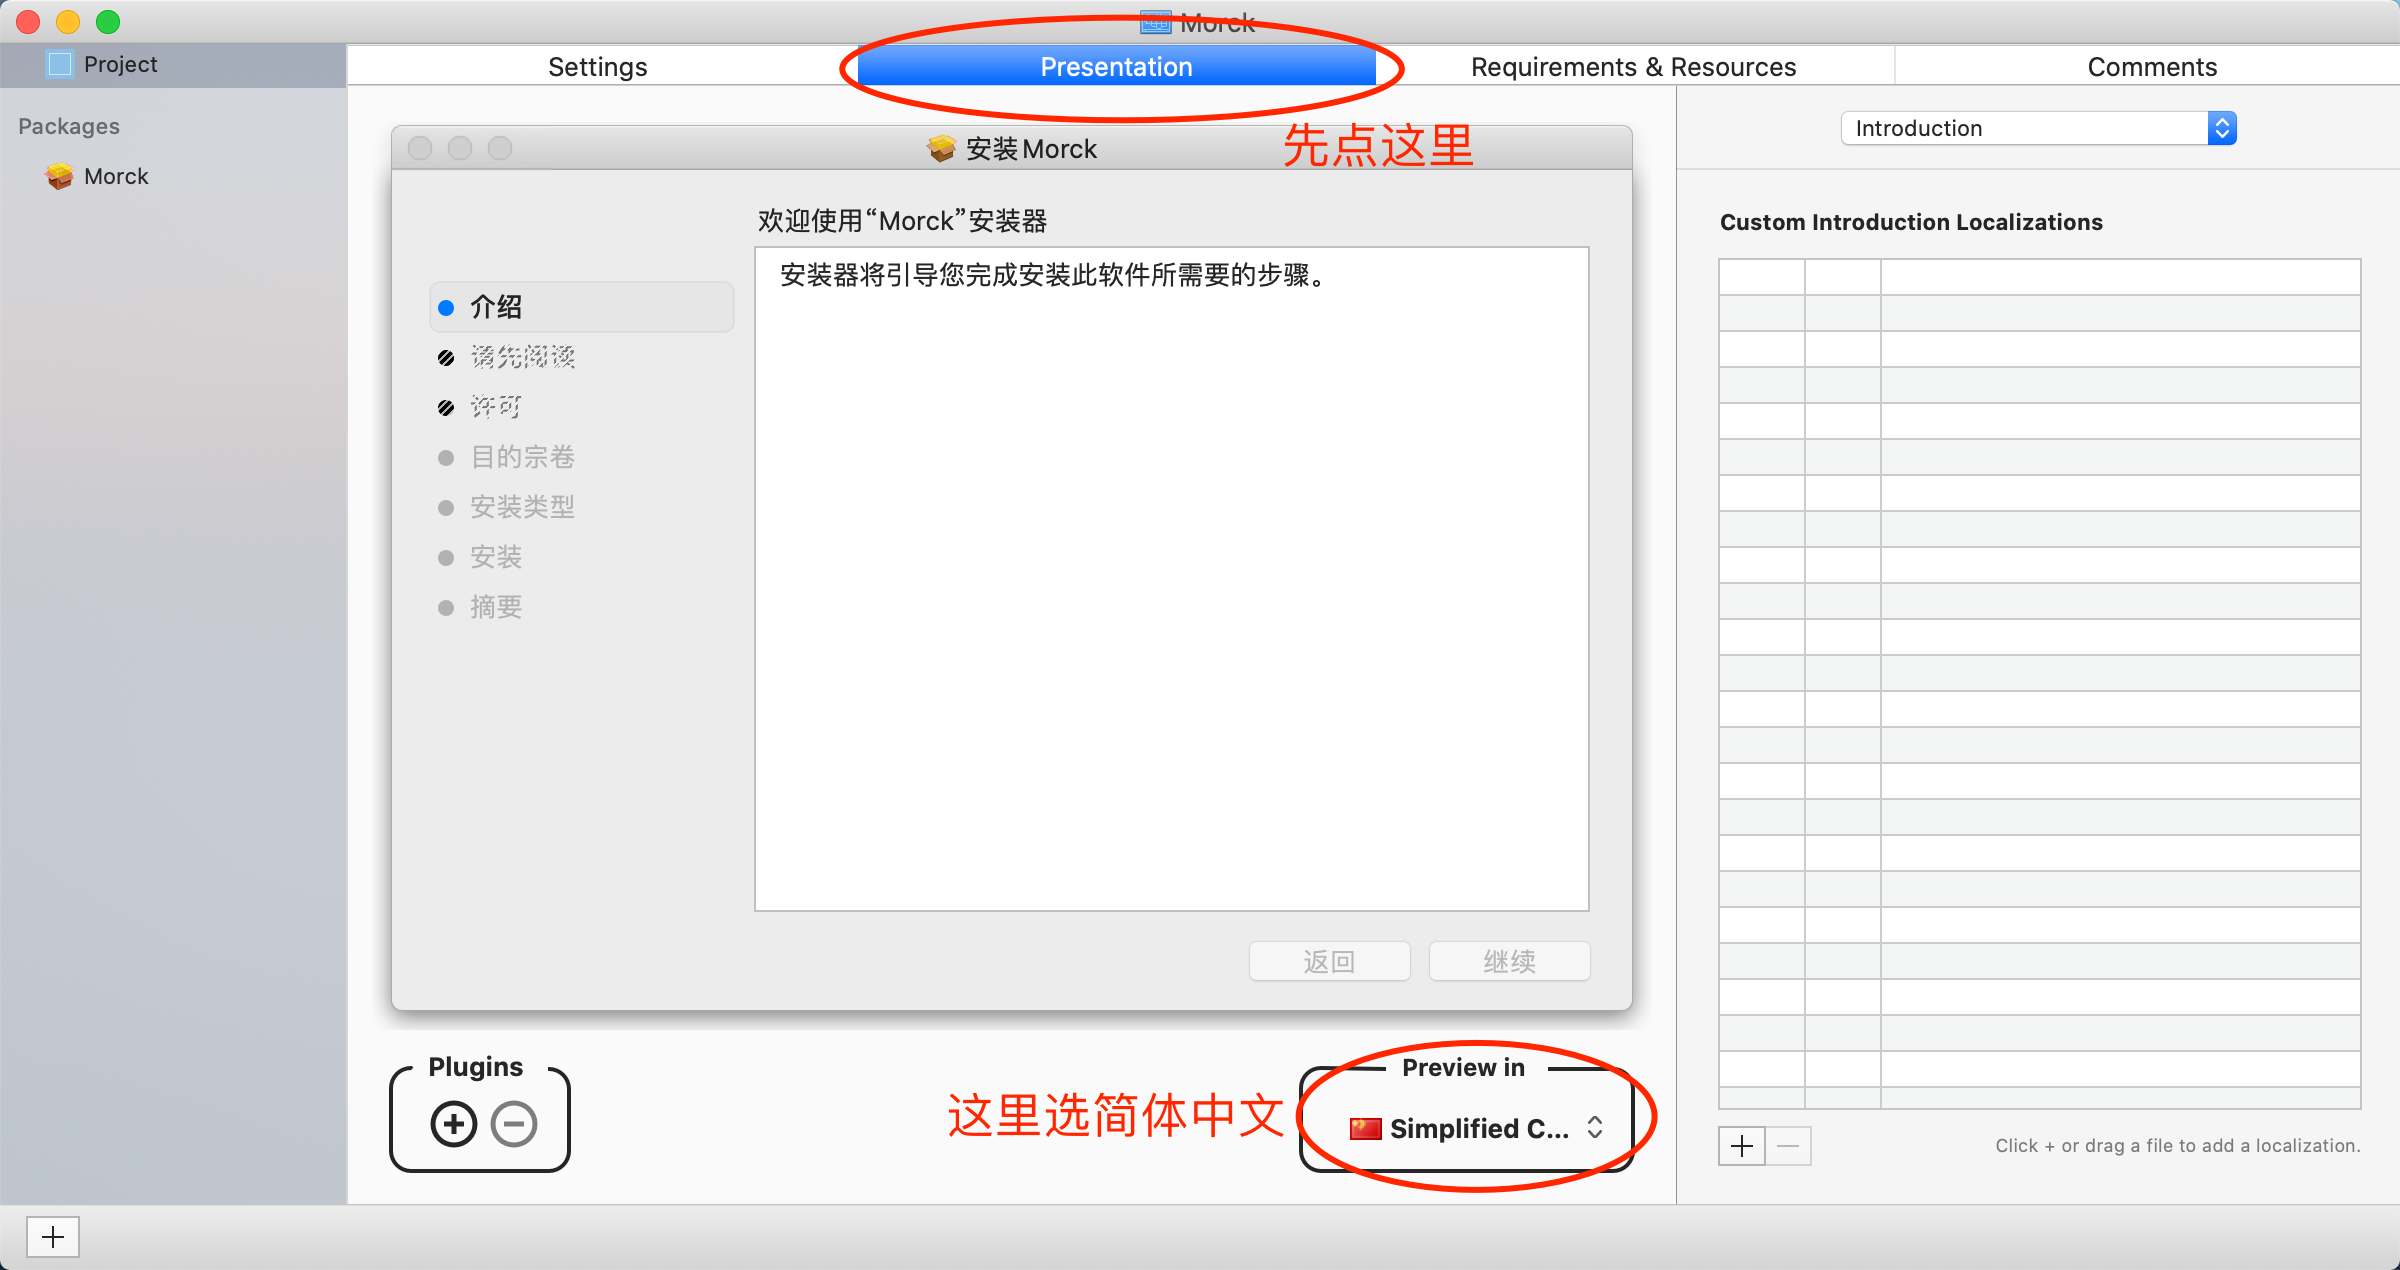Click the Morck package box icon

click(x=60, y=176)
